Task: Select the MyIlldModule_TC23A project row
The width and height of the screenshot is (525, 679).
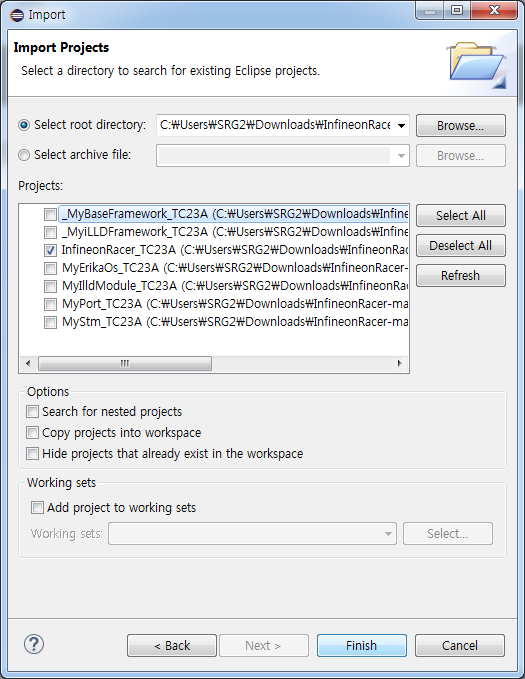Action: click(x=234, y=286)
